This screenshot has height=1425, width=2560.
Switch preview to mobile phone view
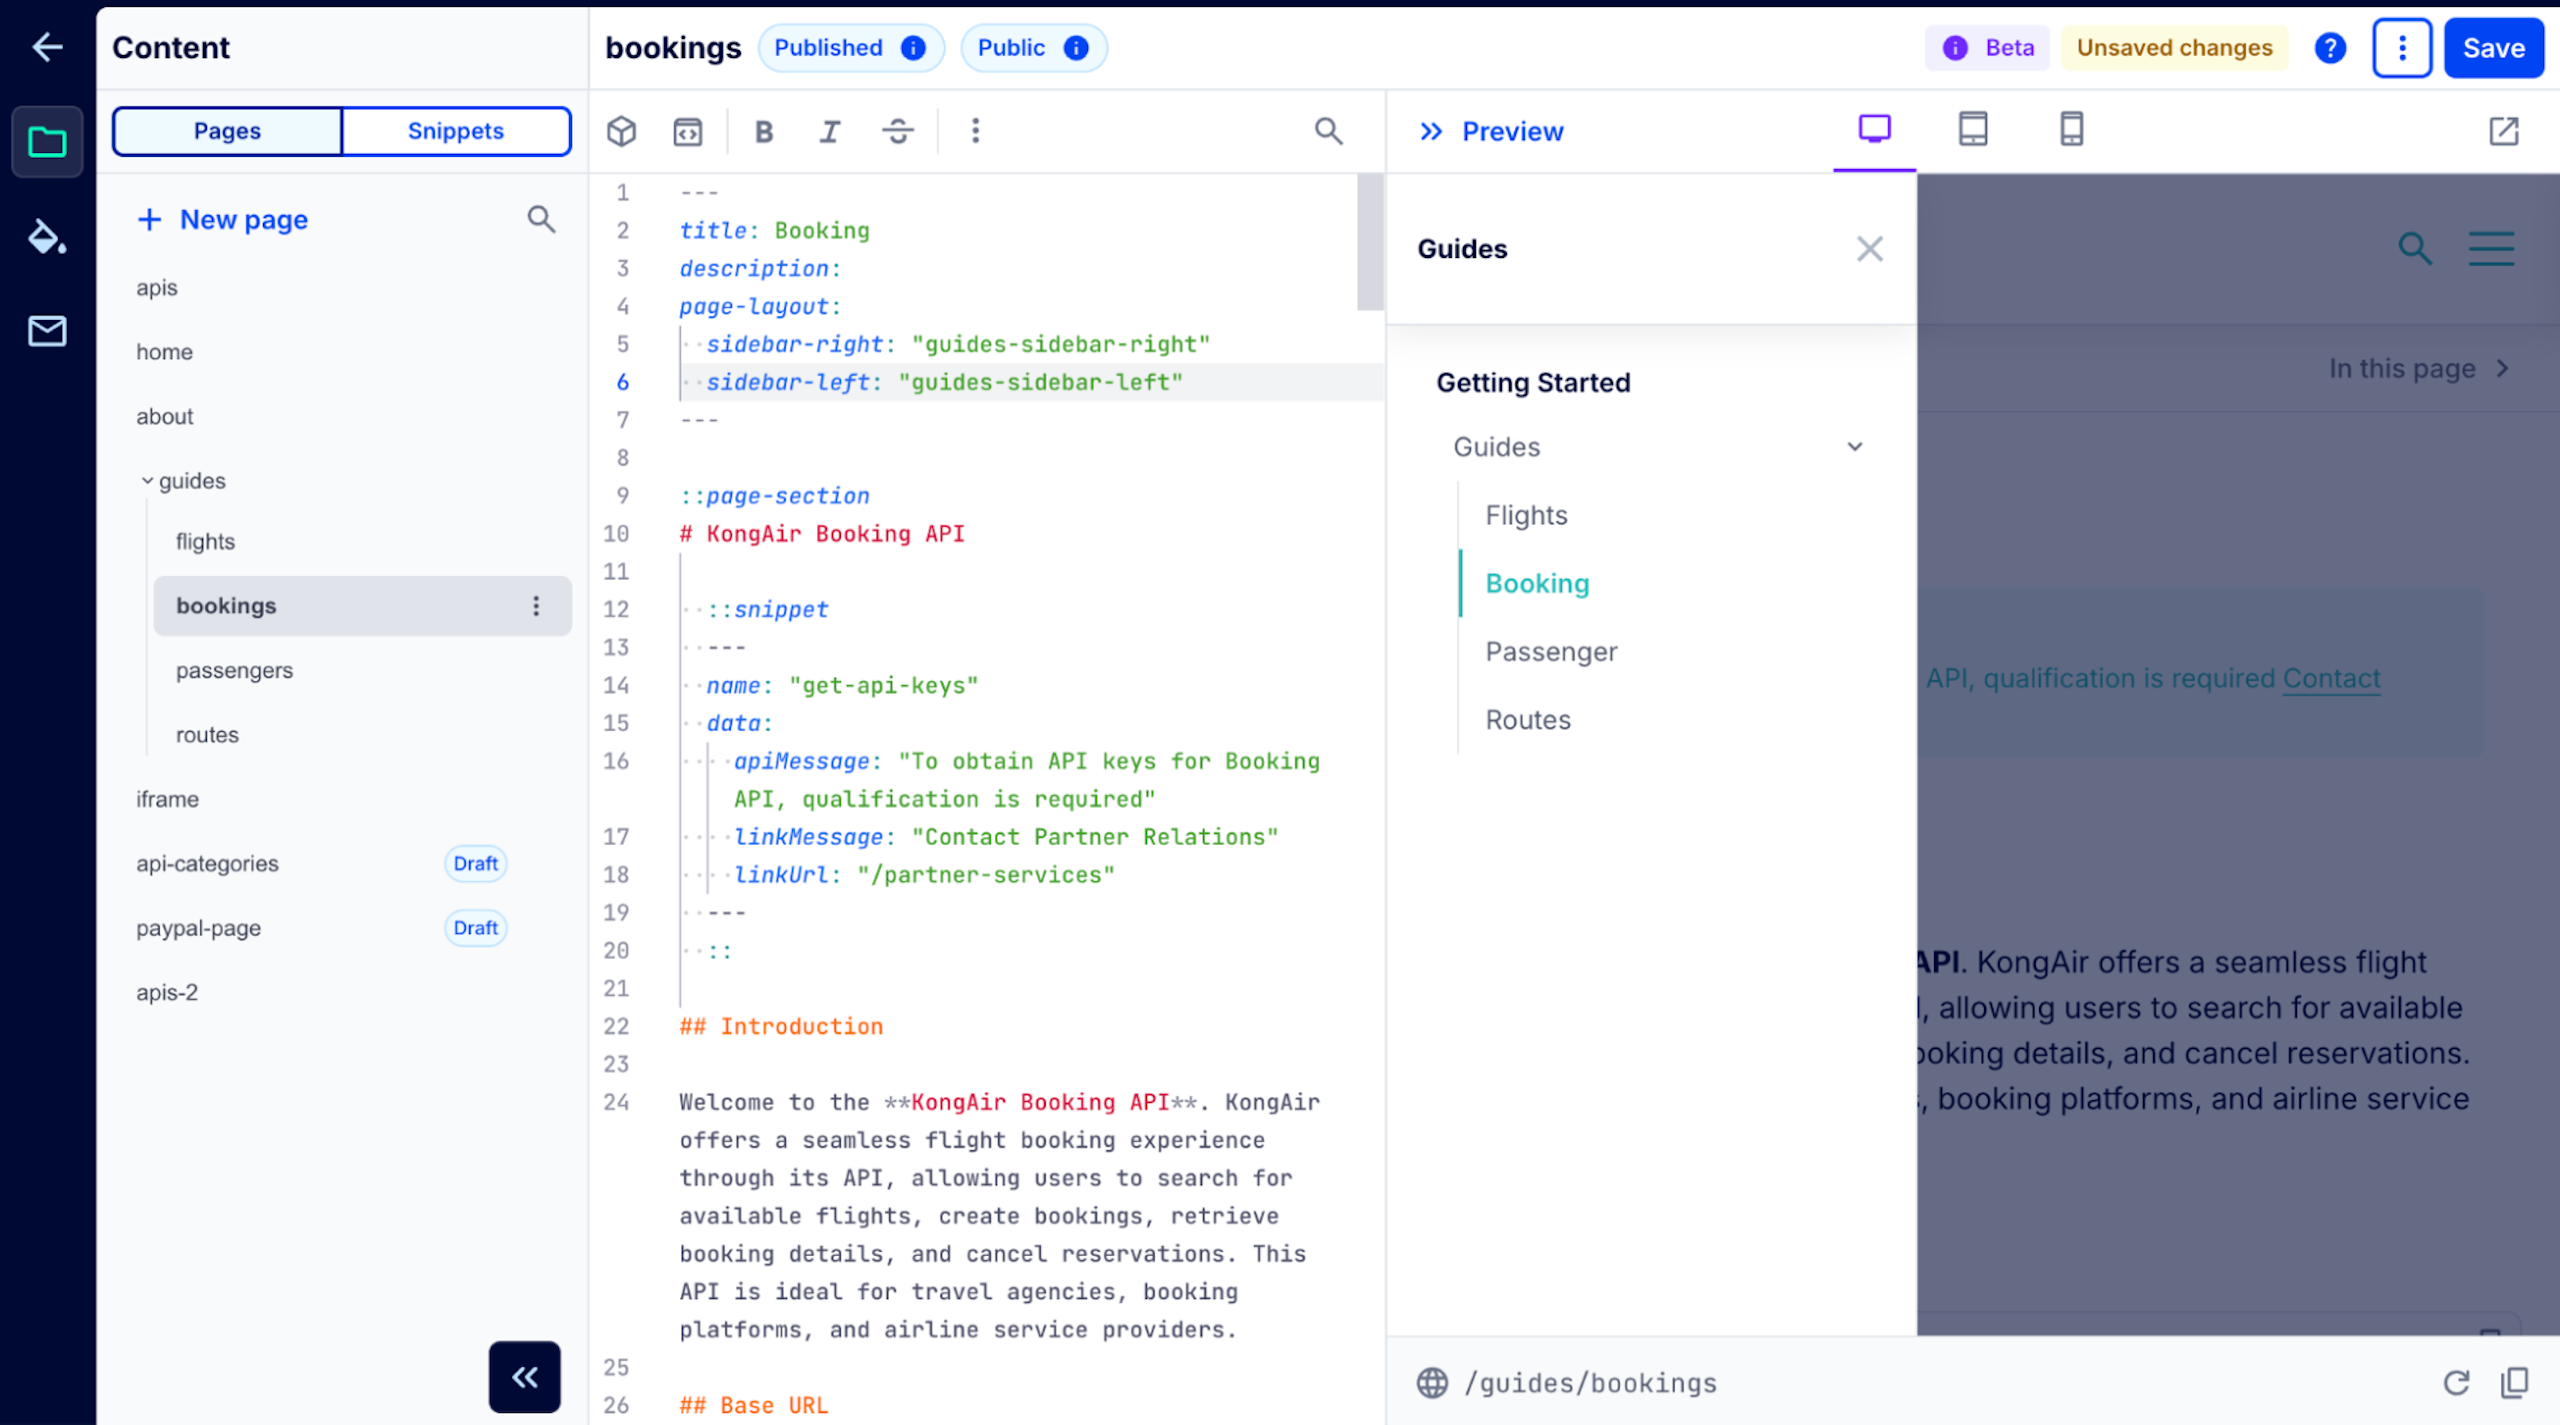[x=2071, y=129]
